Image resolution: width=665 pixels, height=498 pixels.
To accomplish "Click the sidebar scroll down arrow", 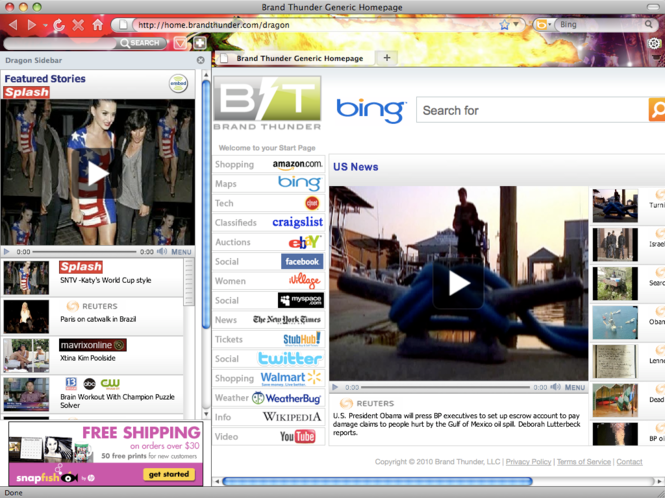I will (206, 414).
